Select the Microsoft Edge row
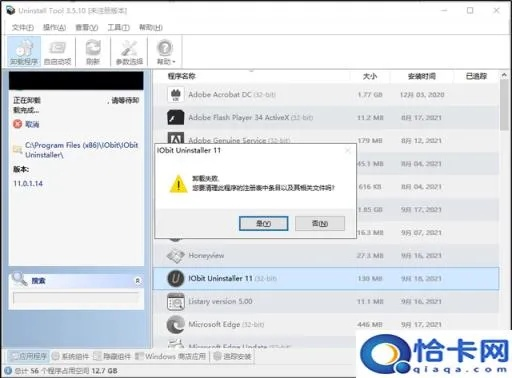512x378 pixels. tap(326, 324)
